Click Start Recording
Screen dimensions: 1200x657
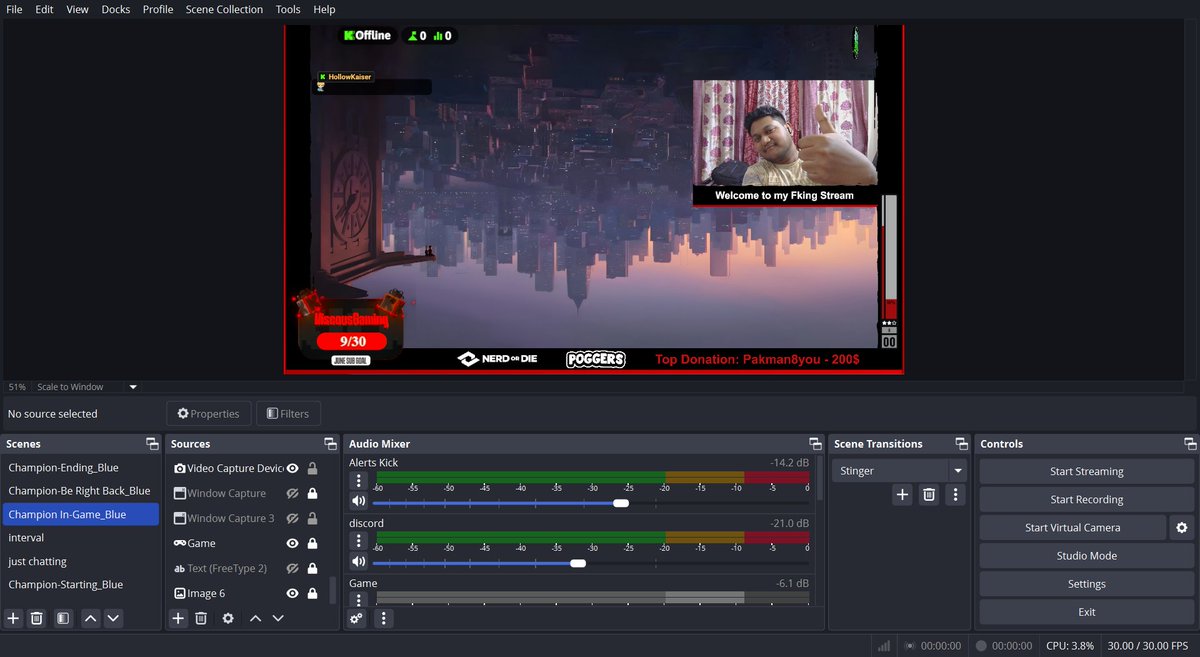[x=1087, y=500]
